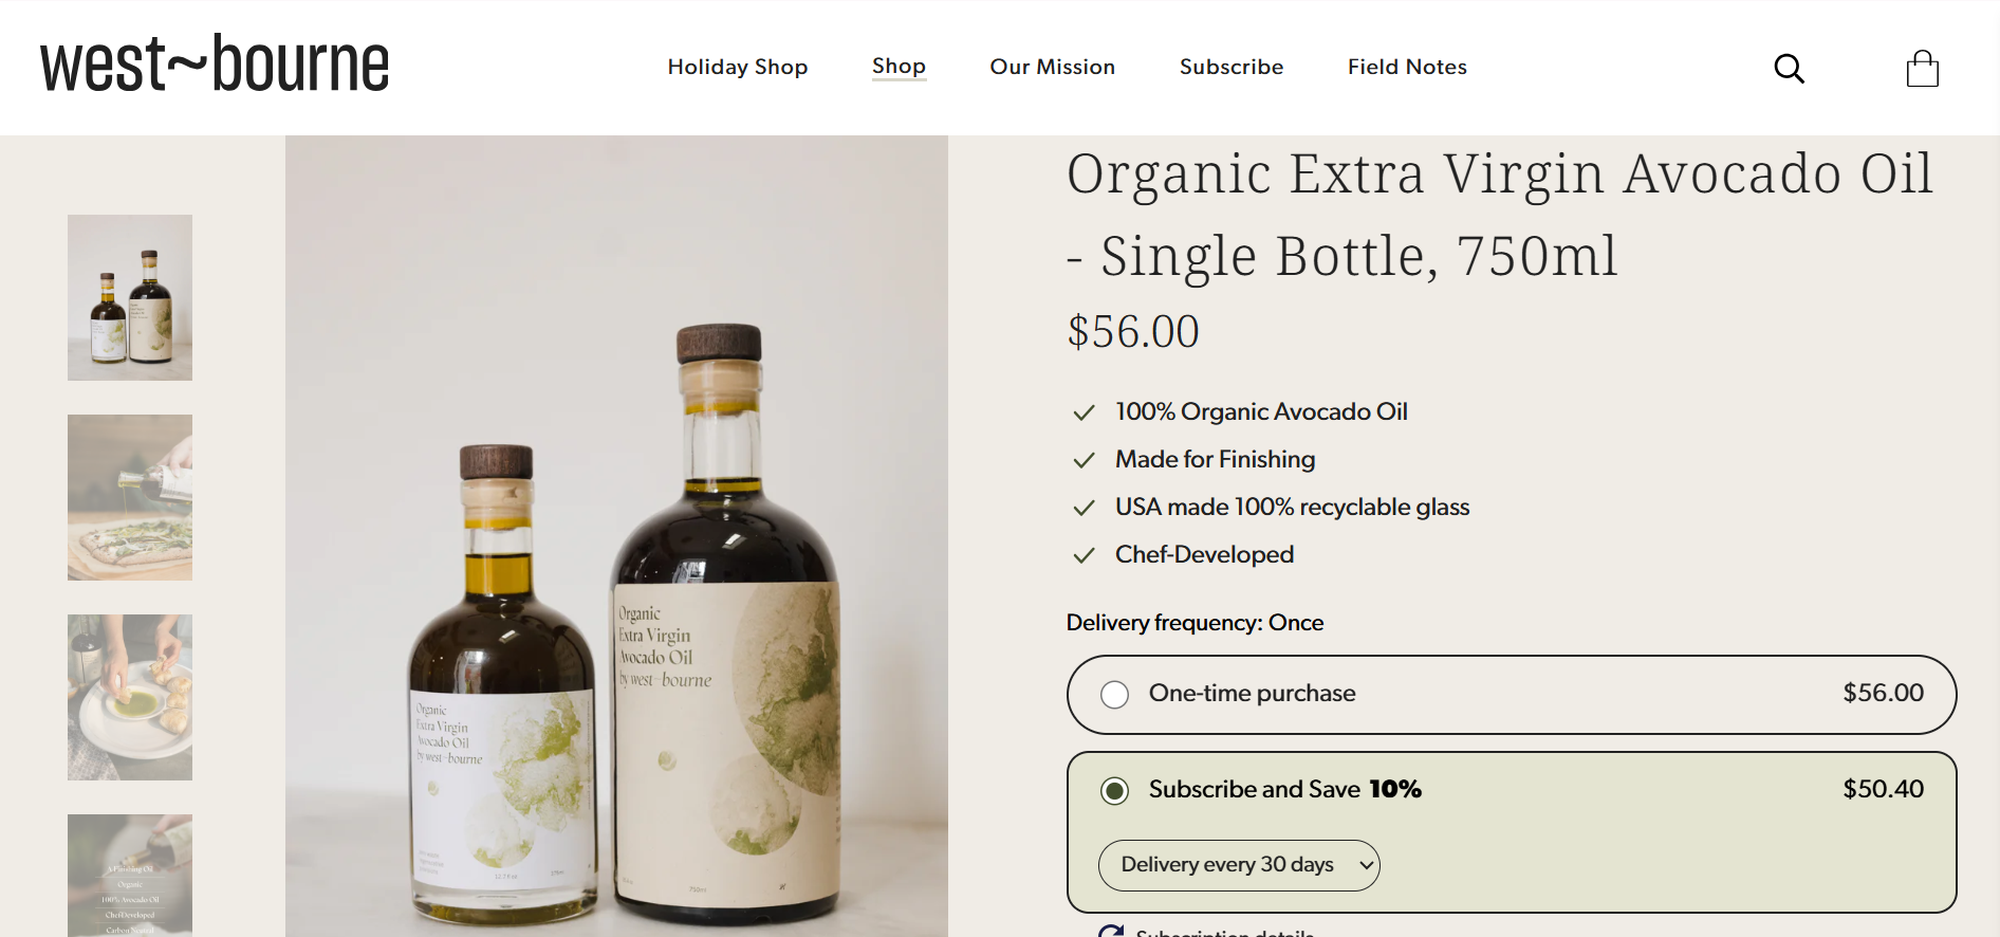Open the shopping bag cart
This screenshot has height=937, width=2000.
[1922, 68]
